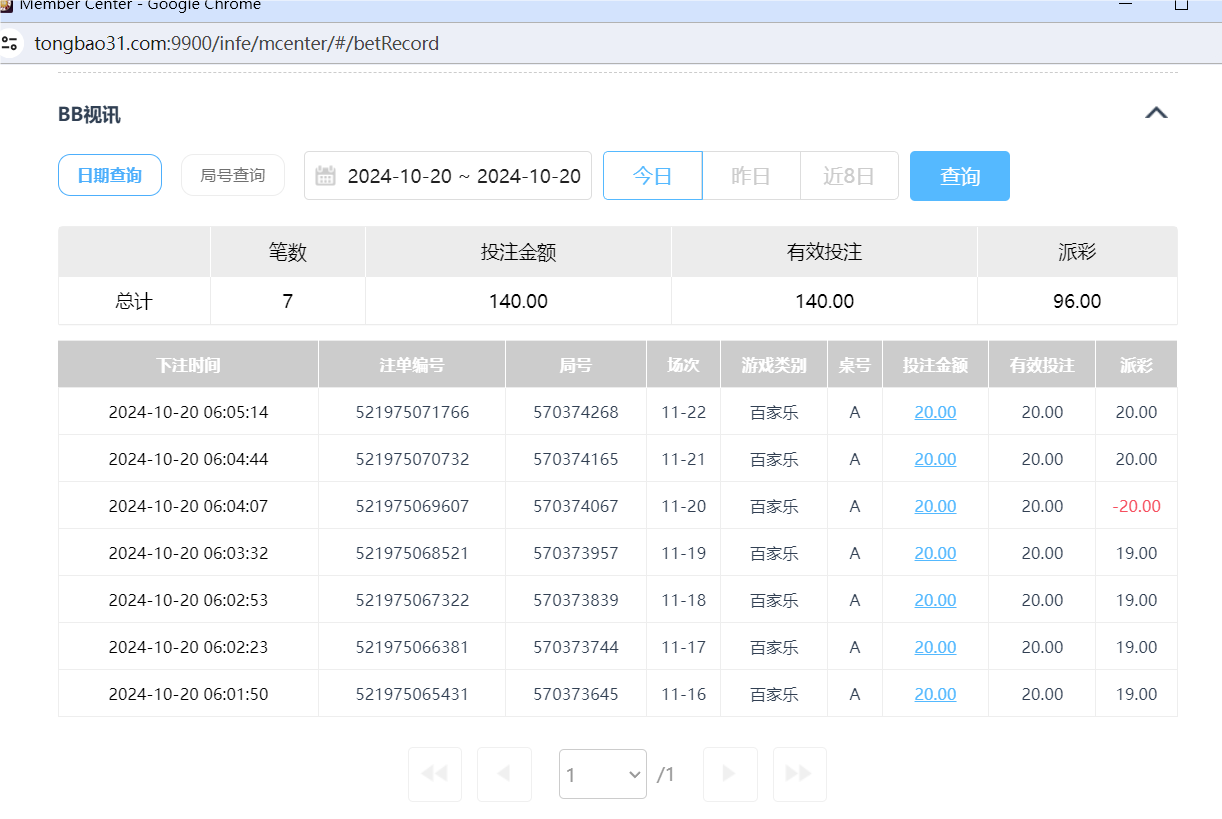This screenshot has width=1222, height=819.
Task: Open bet amount link for 注单 521975071766
Action: tap(935, 411)
